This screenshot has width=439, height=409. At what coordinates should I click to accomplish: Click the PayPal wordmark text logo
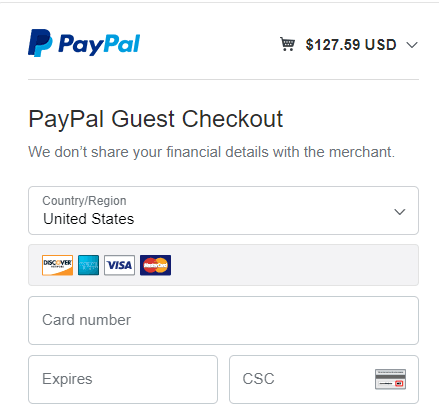[99, 44]
